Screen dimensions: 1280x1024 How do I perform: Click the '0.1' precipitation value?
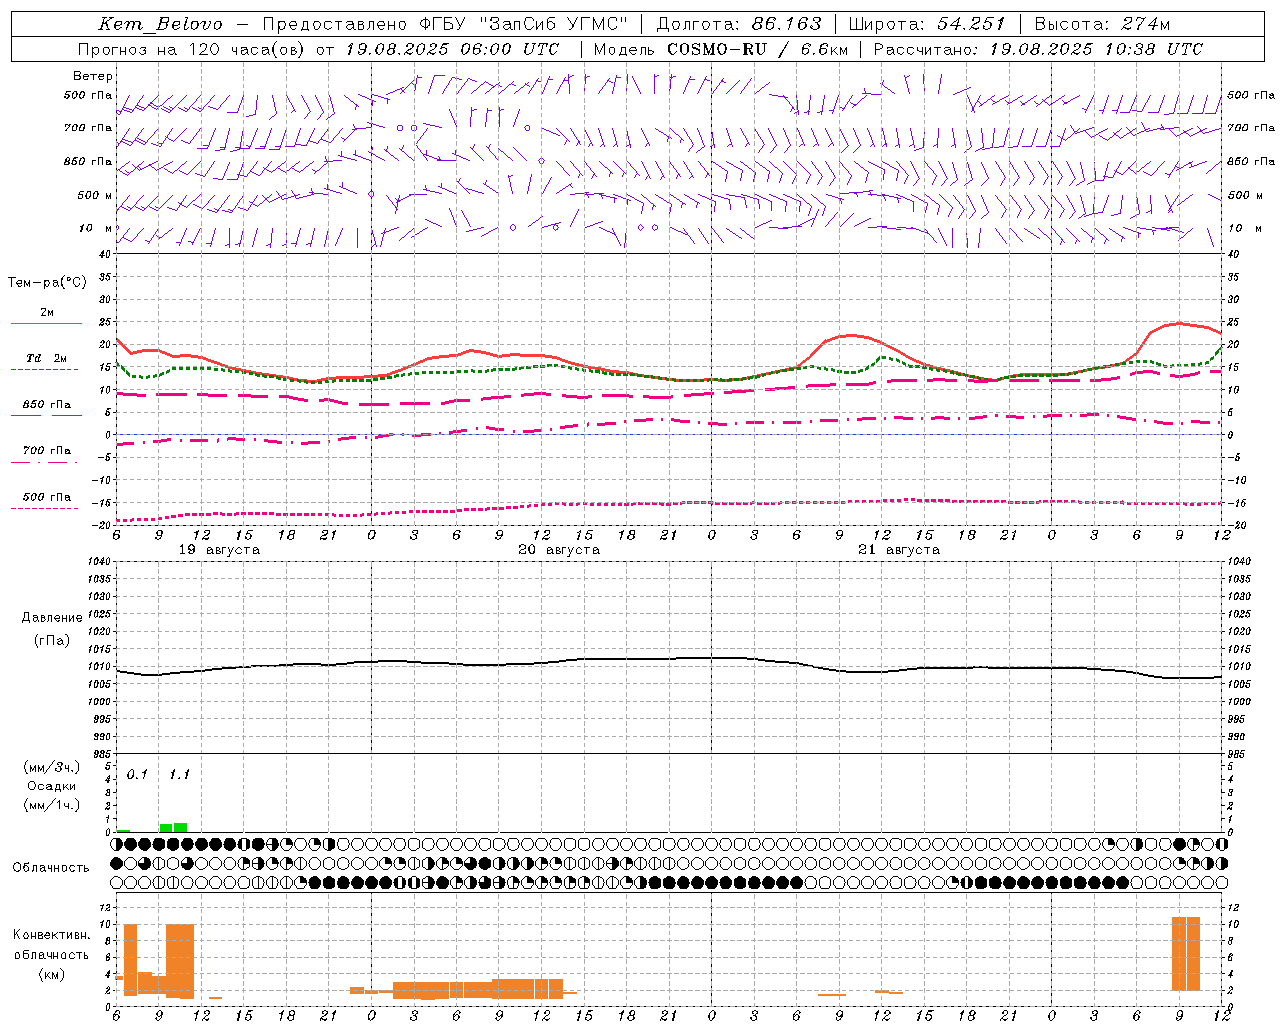coord(137,775)
